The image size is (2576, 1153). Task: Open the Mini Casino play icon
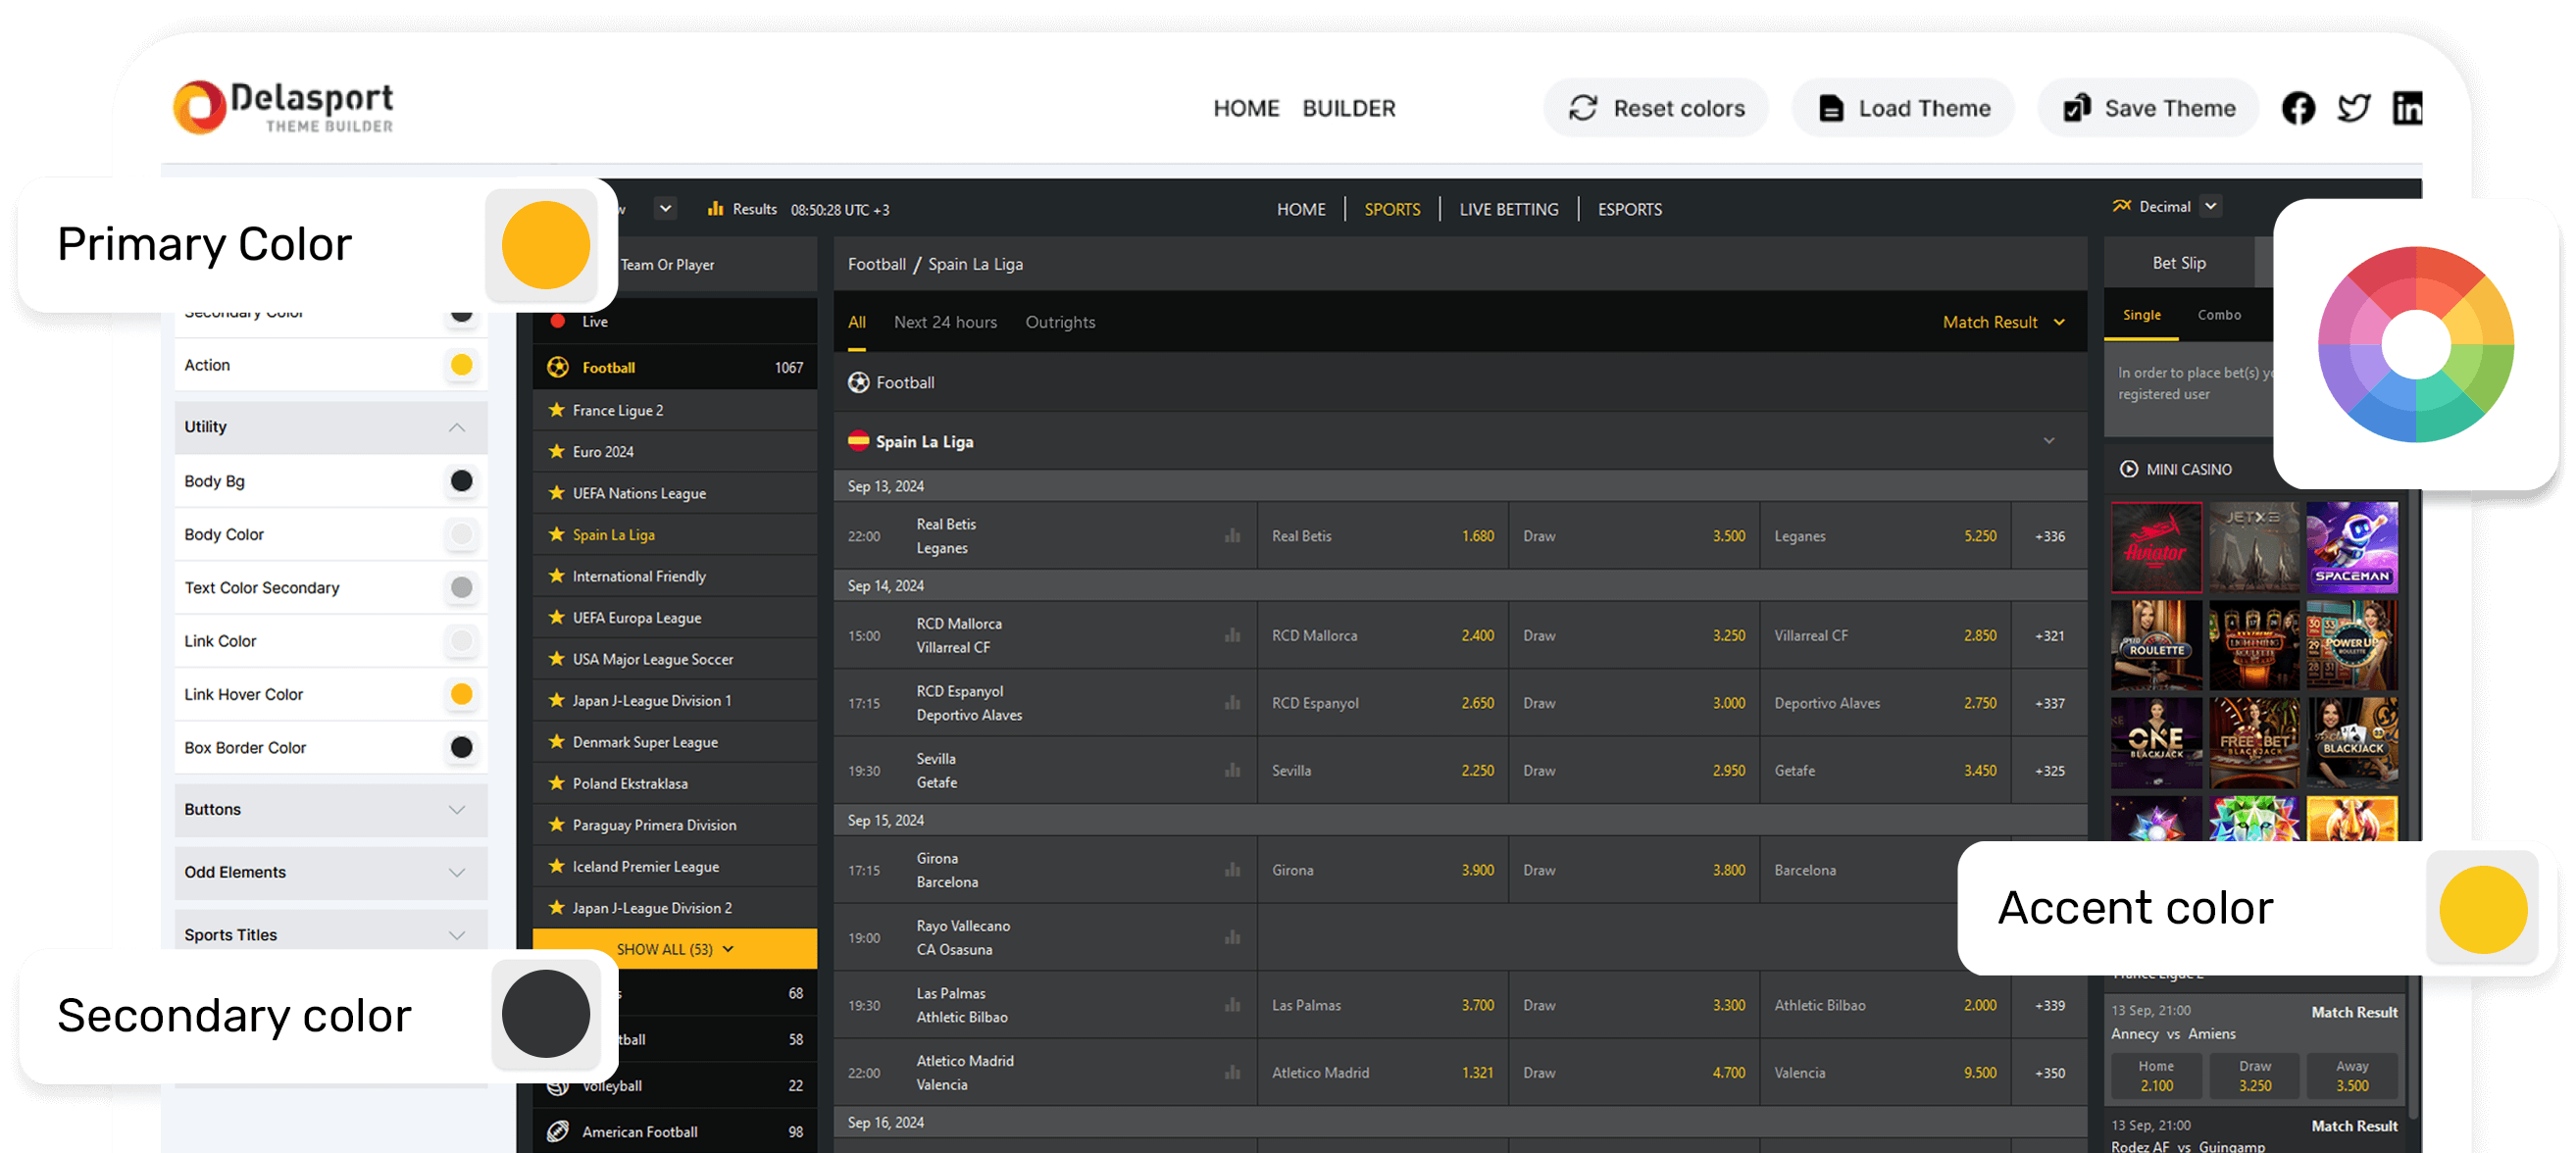point(2128,468)
